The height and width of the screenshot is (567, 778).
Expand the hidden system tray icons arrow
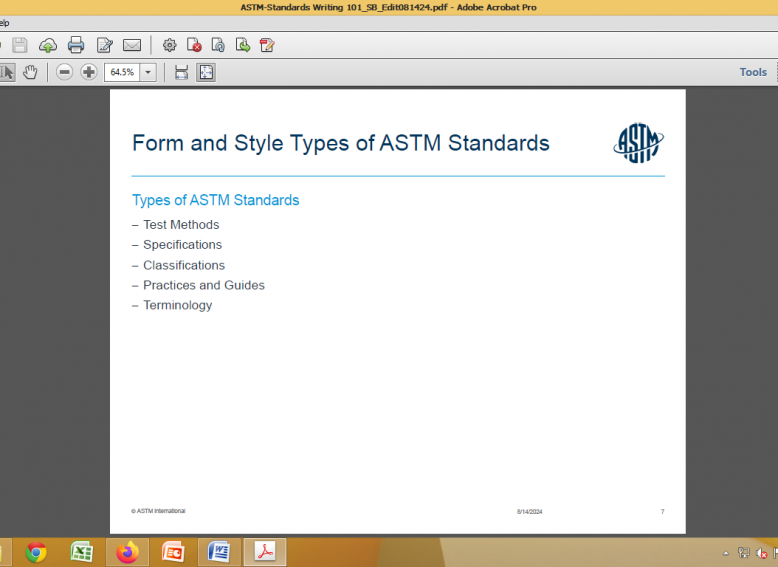pos(726,553)
